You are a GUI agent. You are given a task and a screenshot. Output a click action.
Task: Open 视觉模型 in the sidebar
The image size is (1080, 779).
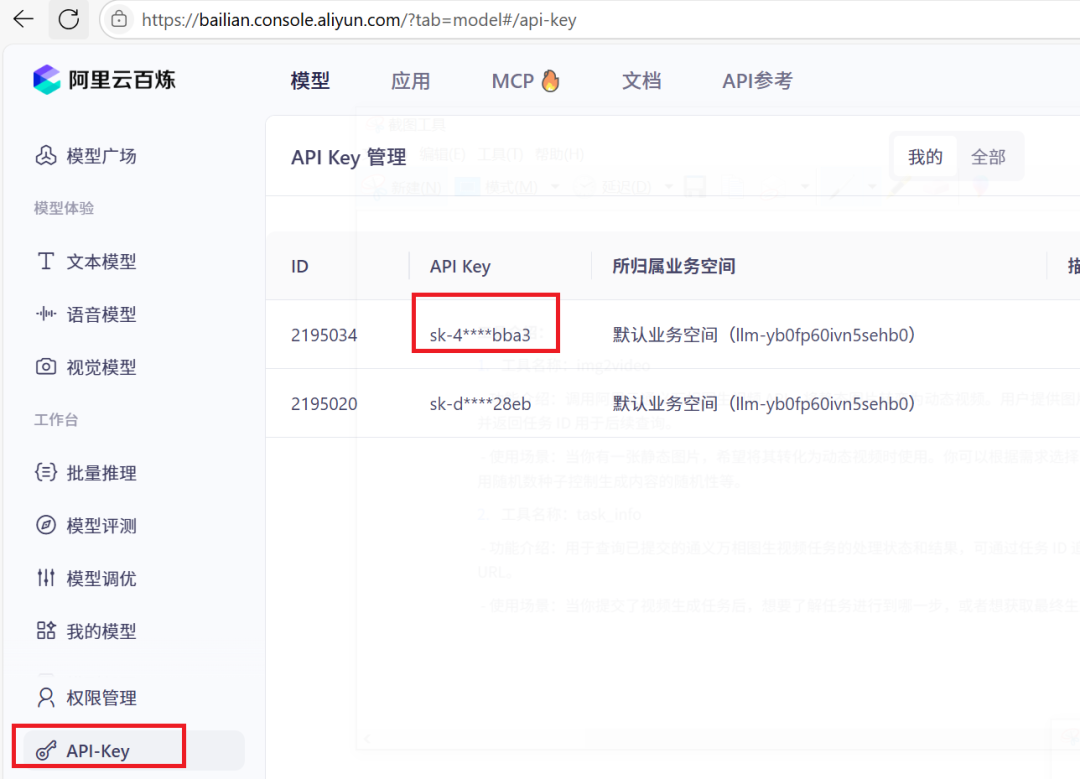(x=101, y=367)
